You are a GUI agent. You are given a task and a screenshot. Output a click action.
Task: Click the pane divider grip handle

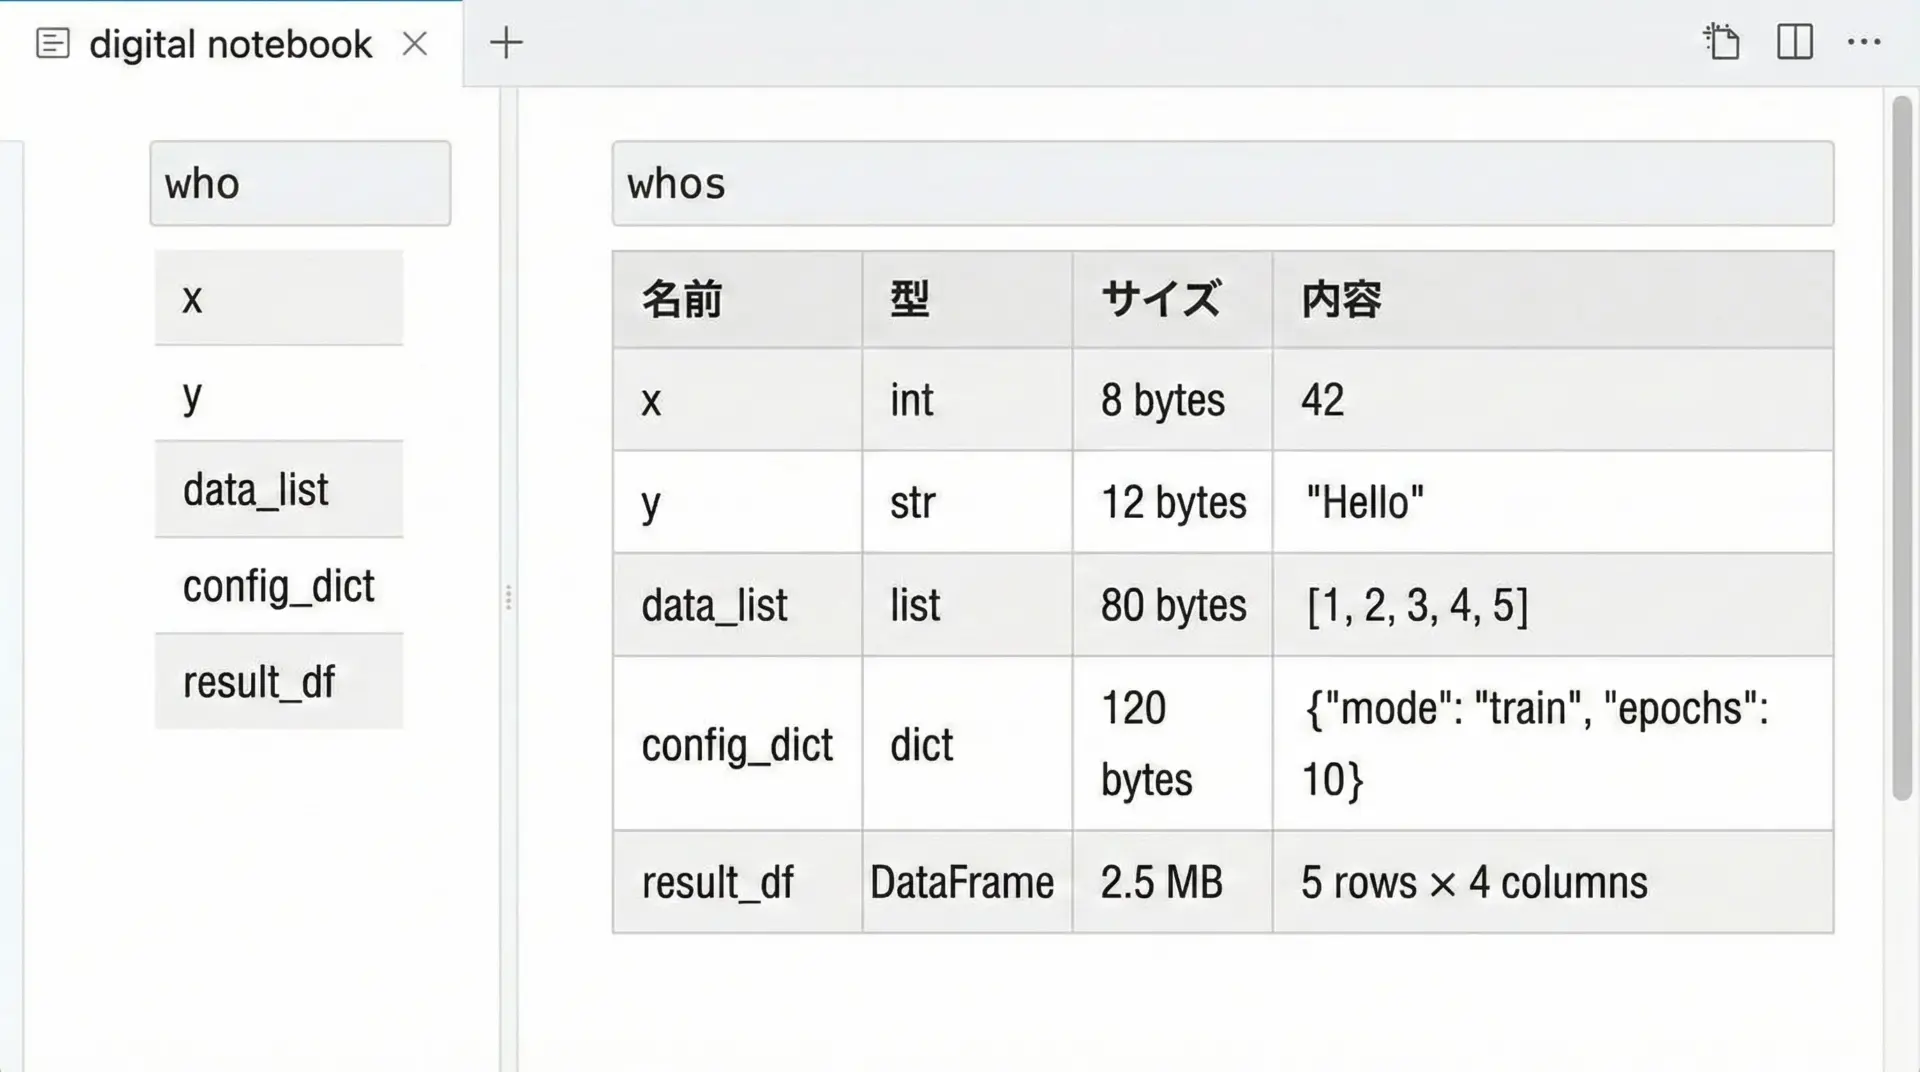(508, 598)
